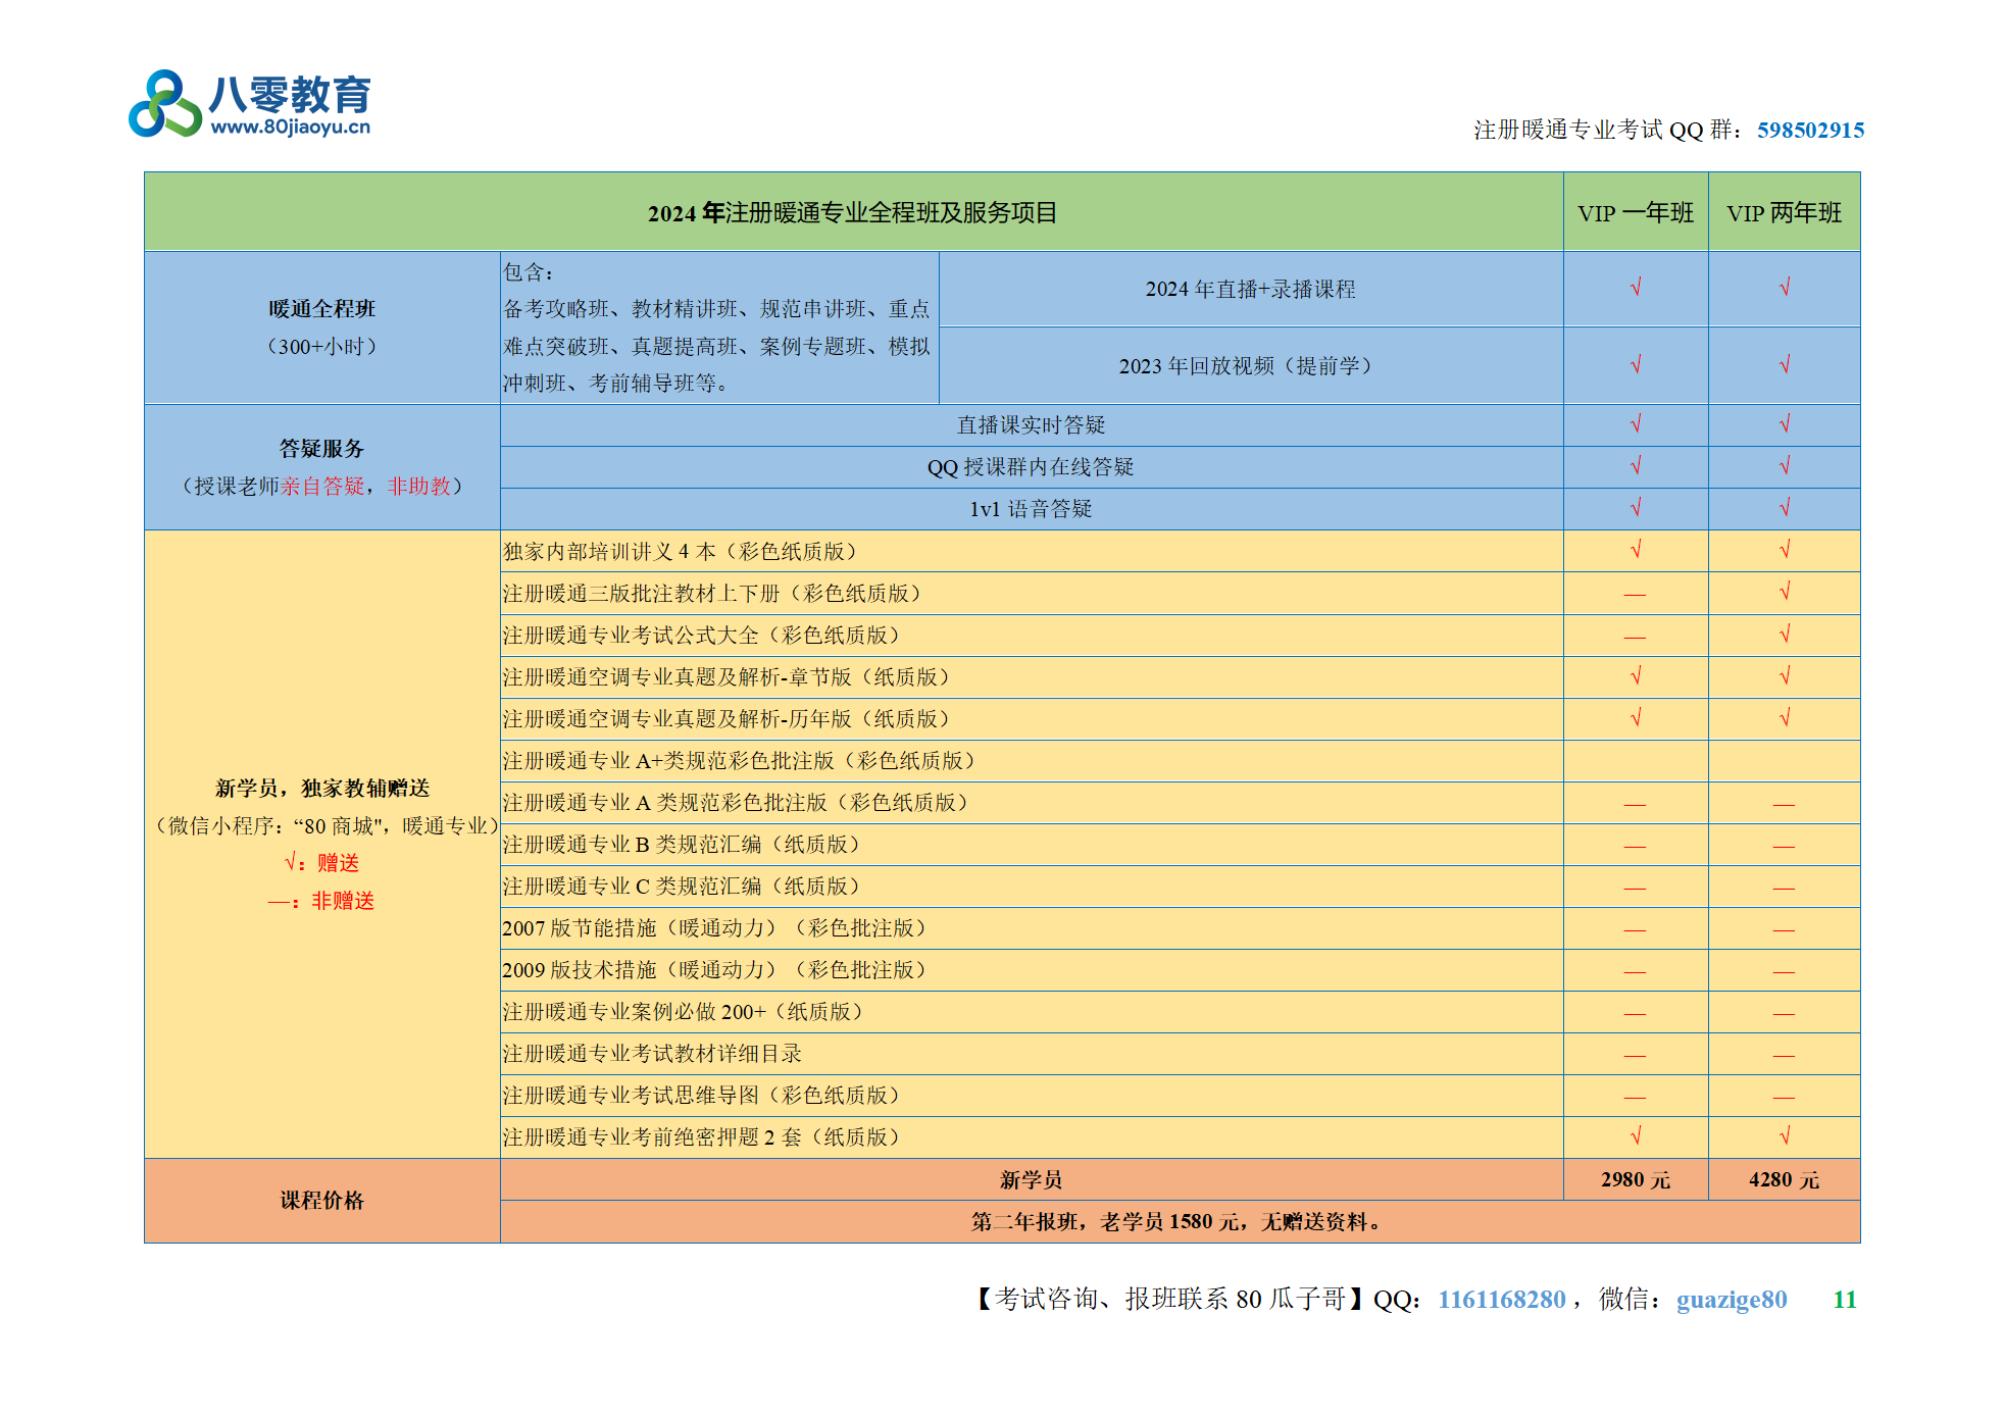Click 注册暖通三版批注教材上下册 row text
The width and height of the screenshot is (2004, 1417).
click(x=712, y=593)
